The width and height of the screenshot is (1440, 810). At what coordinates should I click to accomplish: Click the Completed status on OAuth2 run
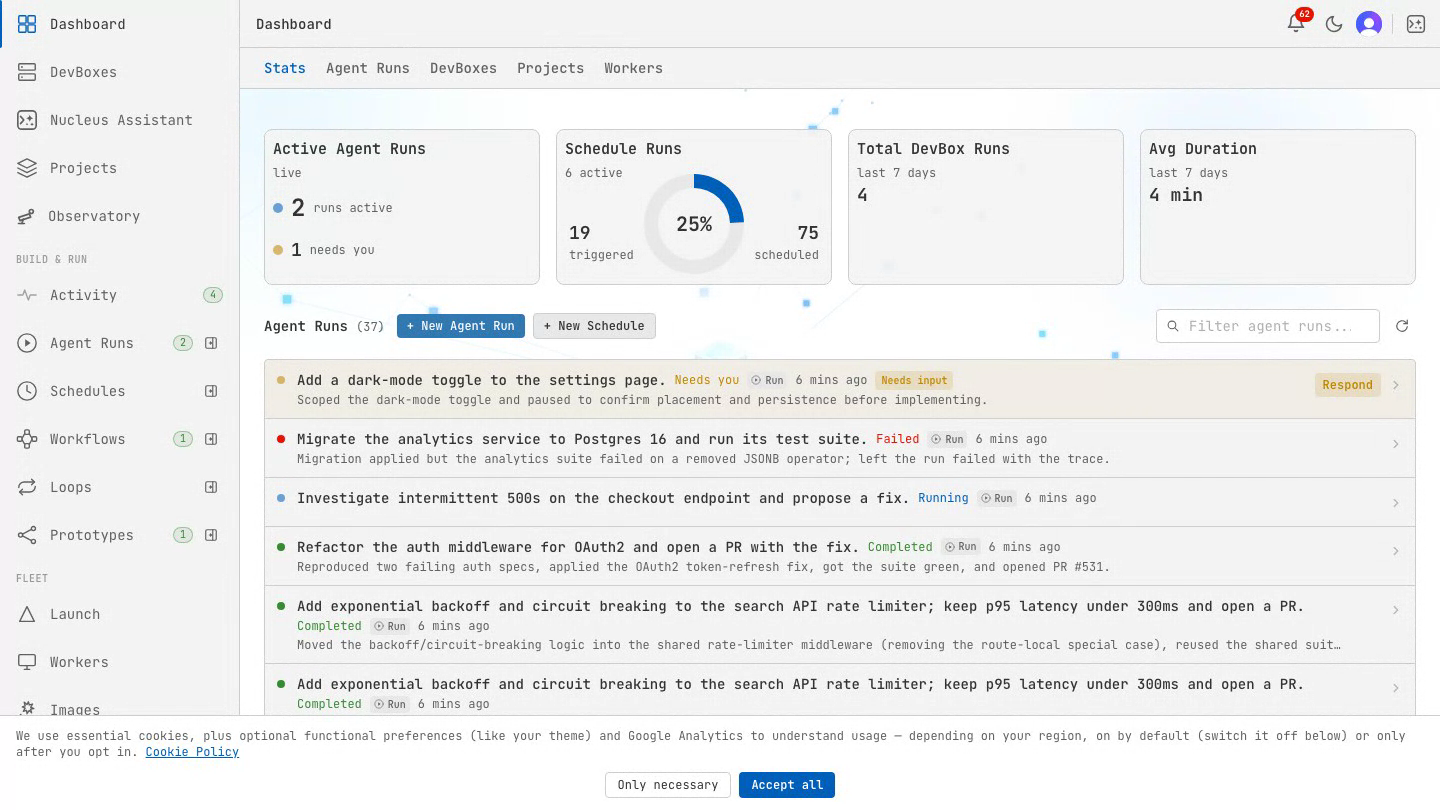pyautogui.click(x=900, y=547)
